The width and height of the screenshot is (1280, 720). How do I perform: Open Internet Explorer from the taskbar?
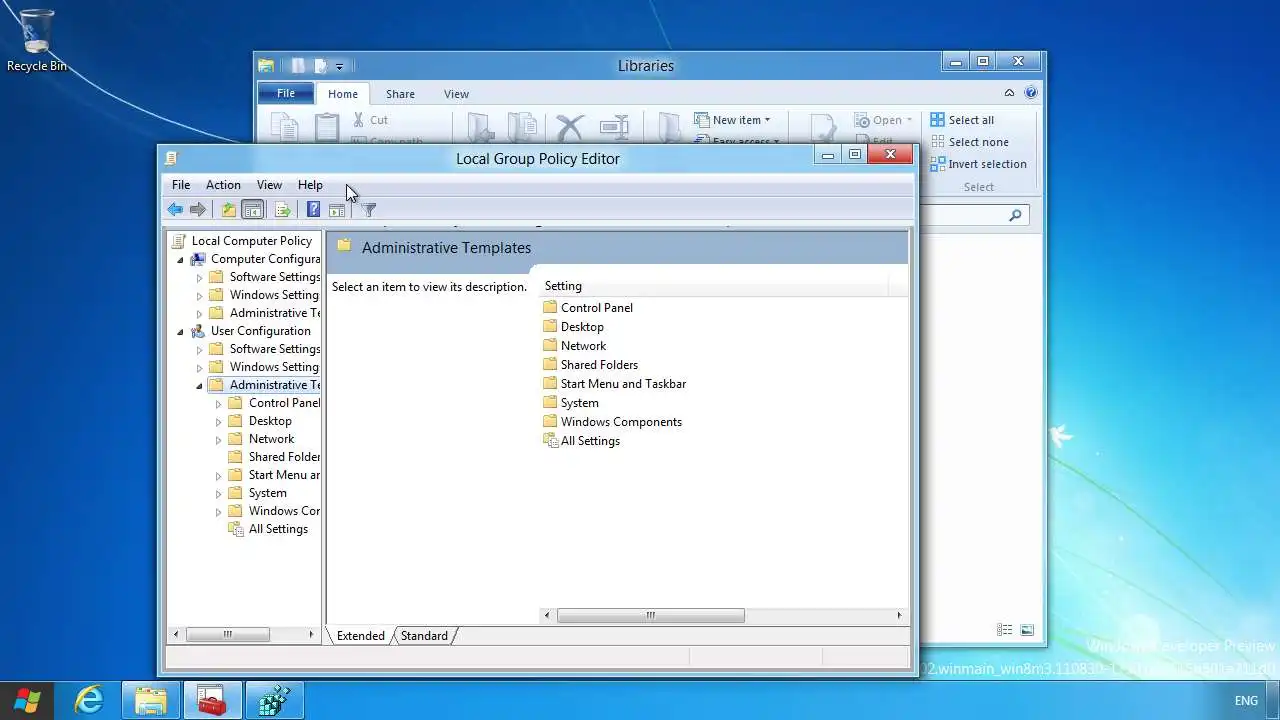[90, 701]
